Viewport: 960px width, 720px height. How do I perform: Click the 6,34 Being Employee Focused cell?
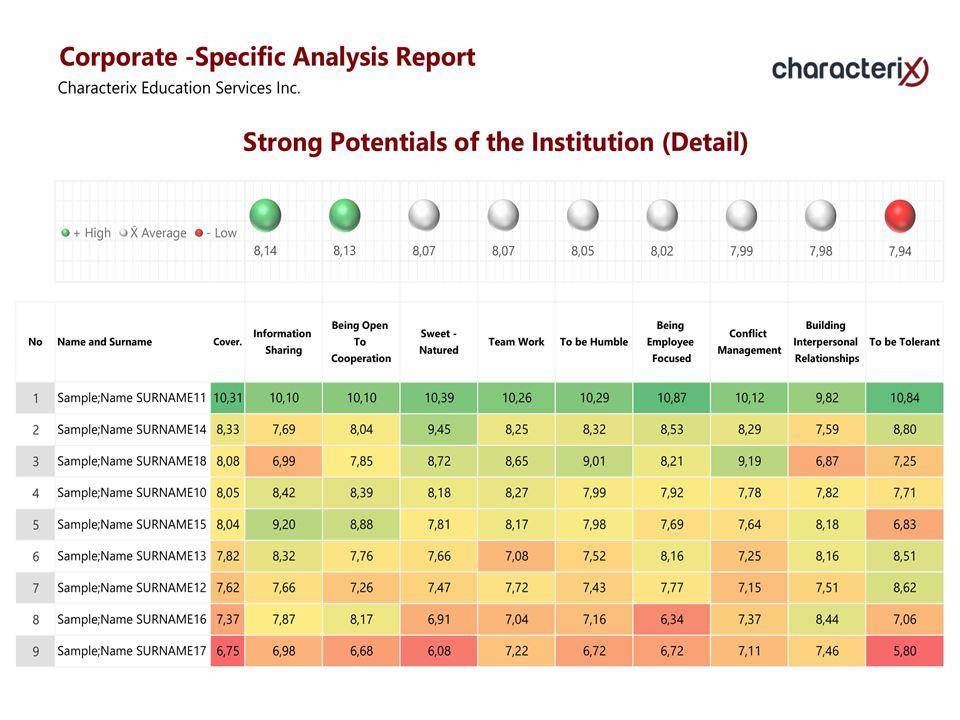coord(671,620)
